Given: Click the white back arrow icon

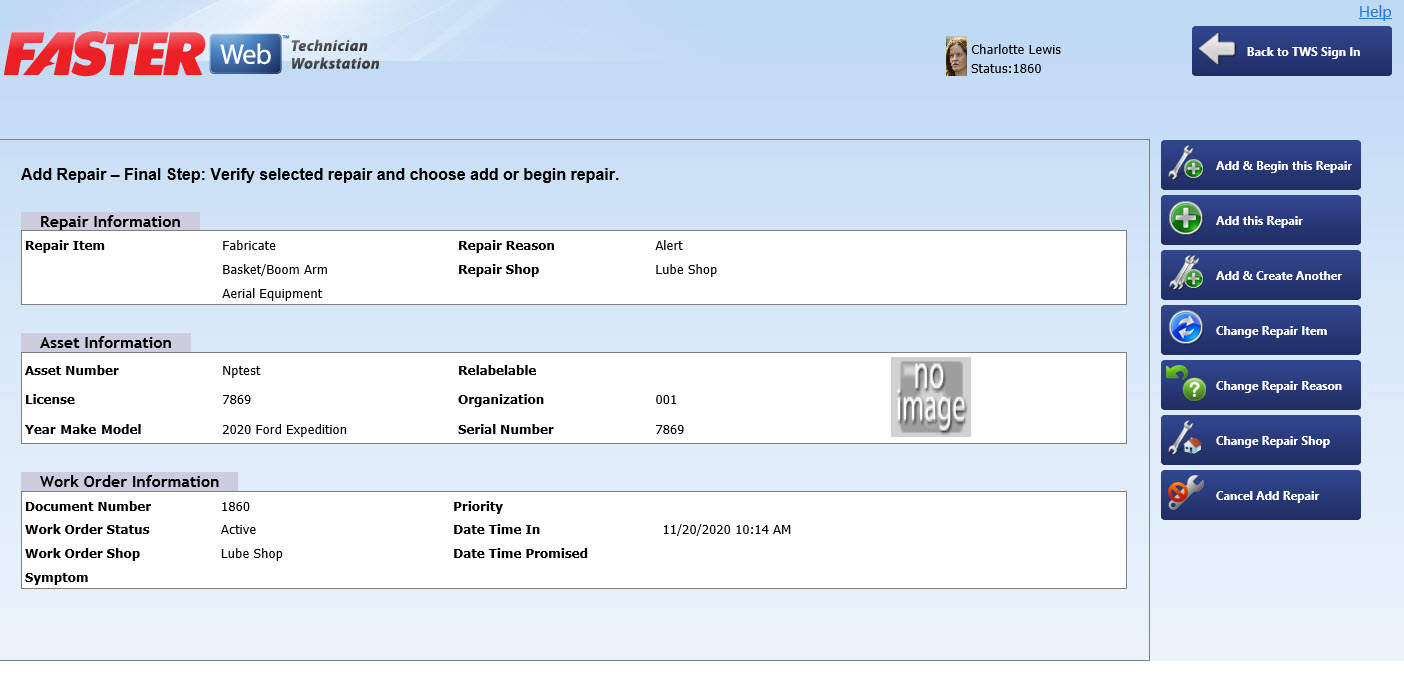Looking at the screenshot, I should (x=1217, y=51).
